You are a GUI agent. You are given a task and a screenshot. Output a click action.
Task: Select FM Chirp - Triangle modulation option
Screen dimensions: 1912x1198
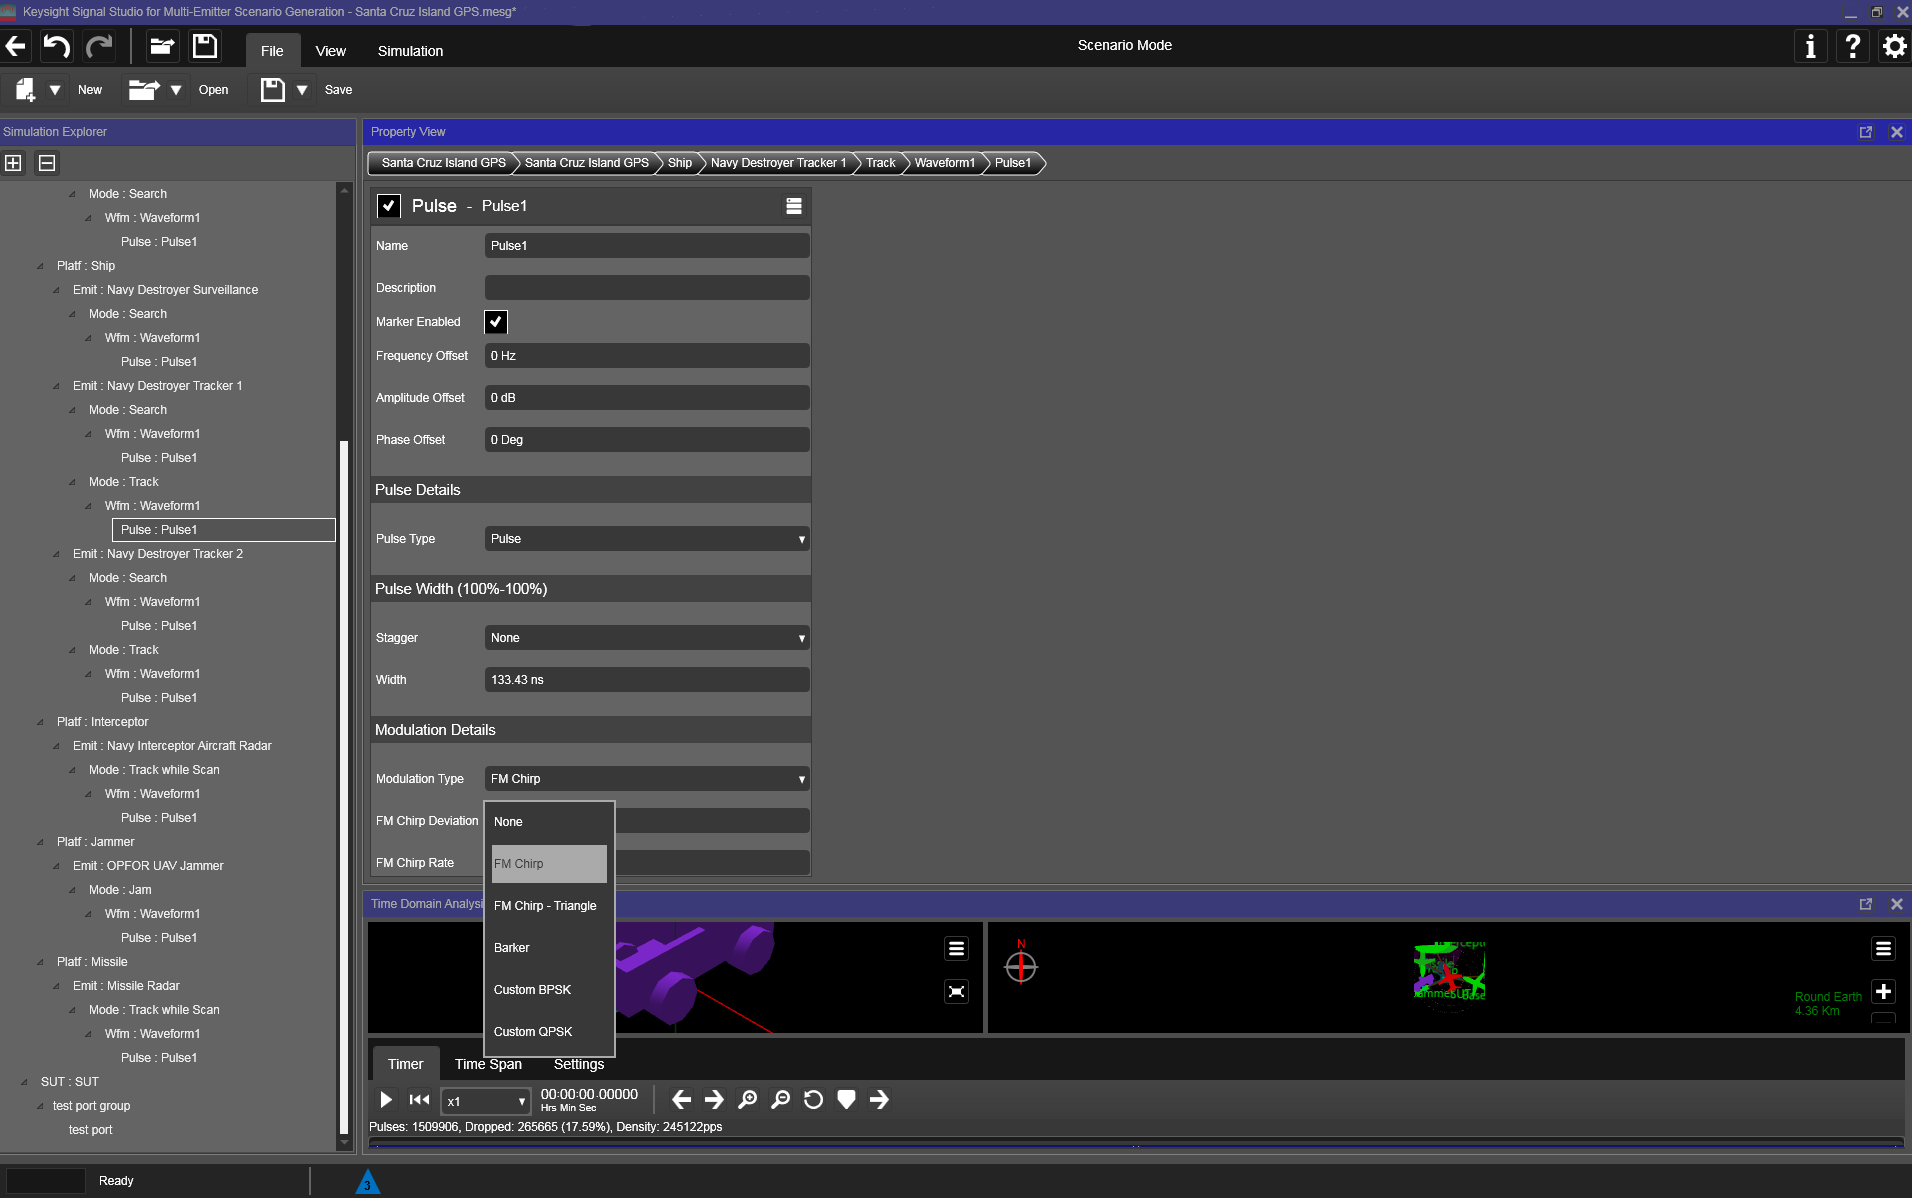click(545, 906)
